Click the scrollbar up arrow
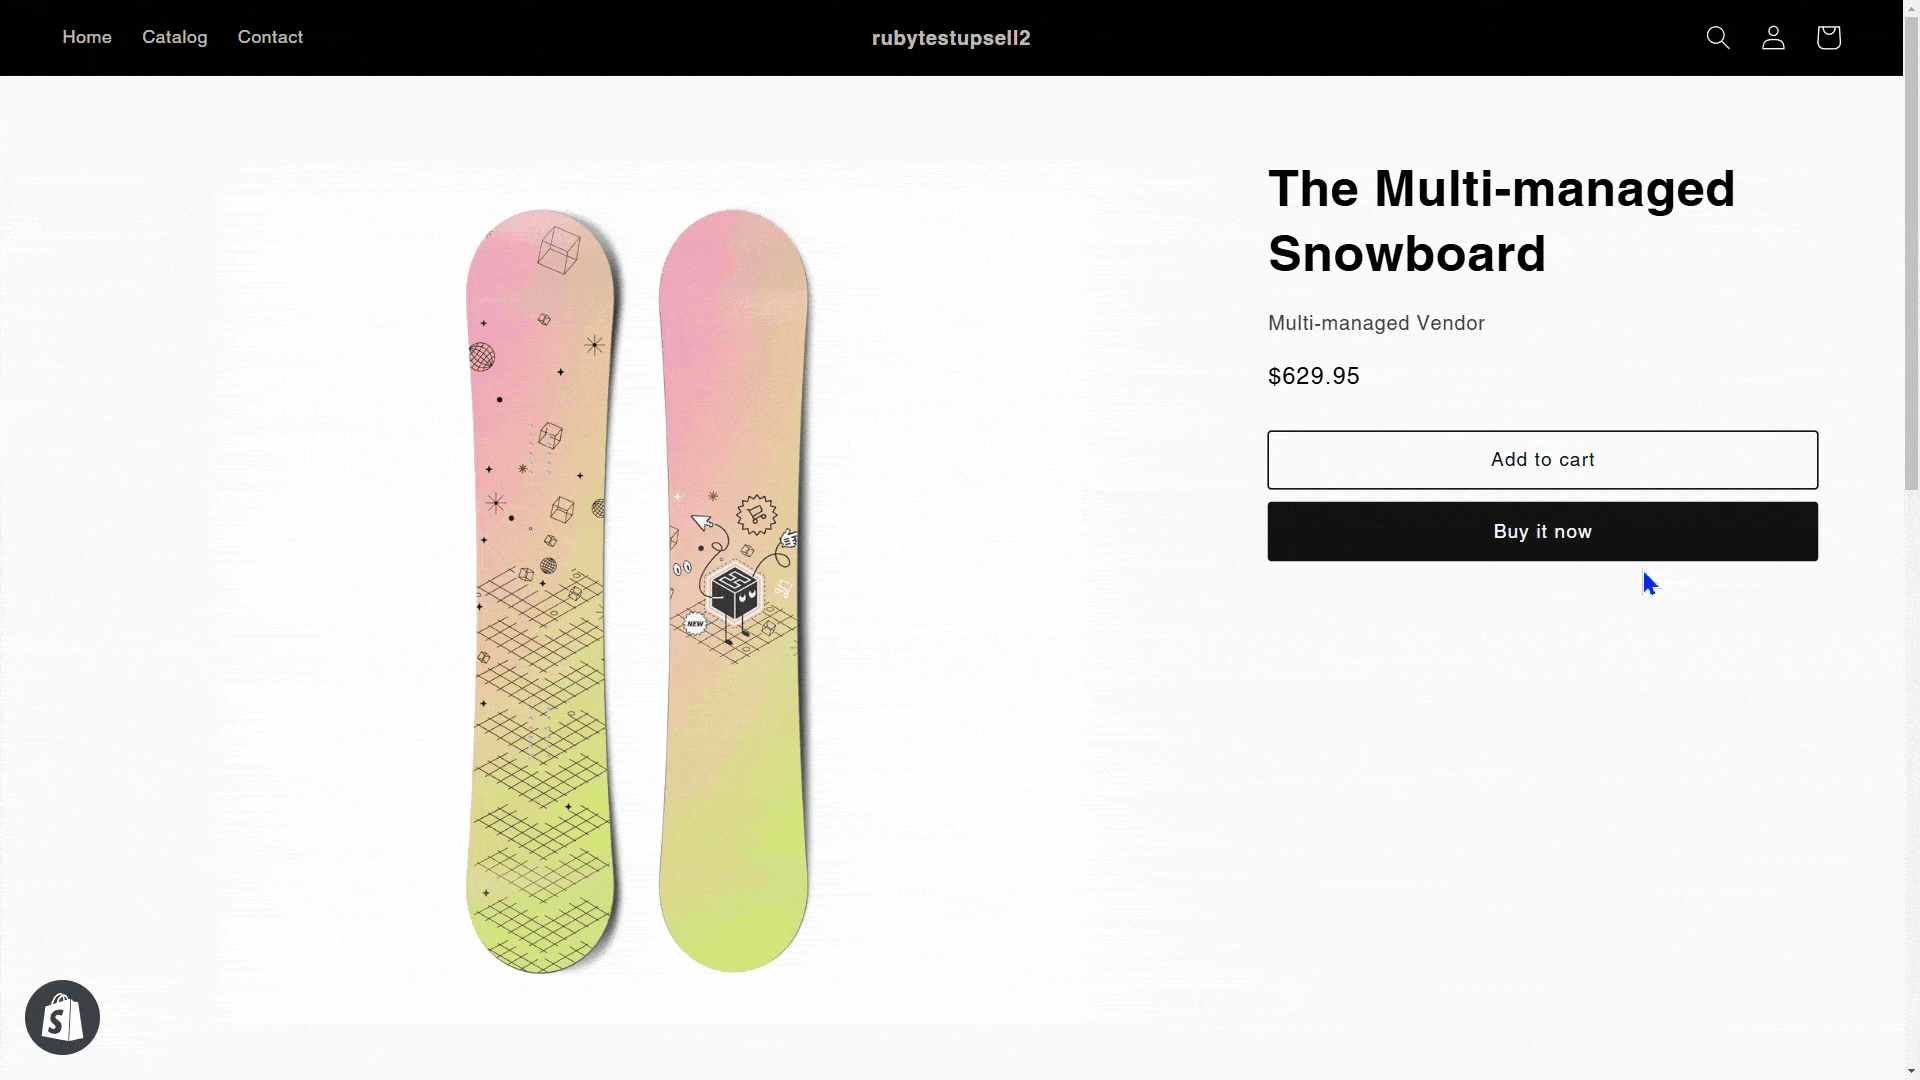The image size is (1920, 1080). click(1911, 8)
